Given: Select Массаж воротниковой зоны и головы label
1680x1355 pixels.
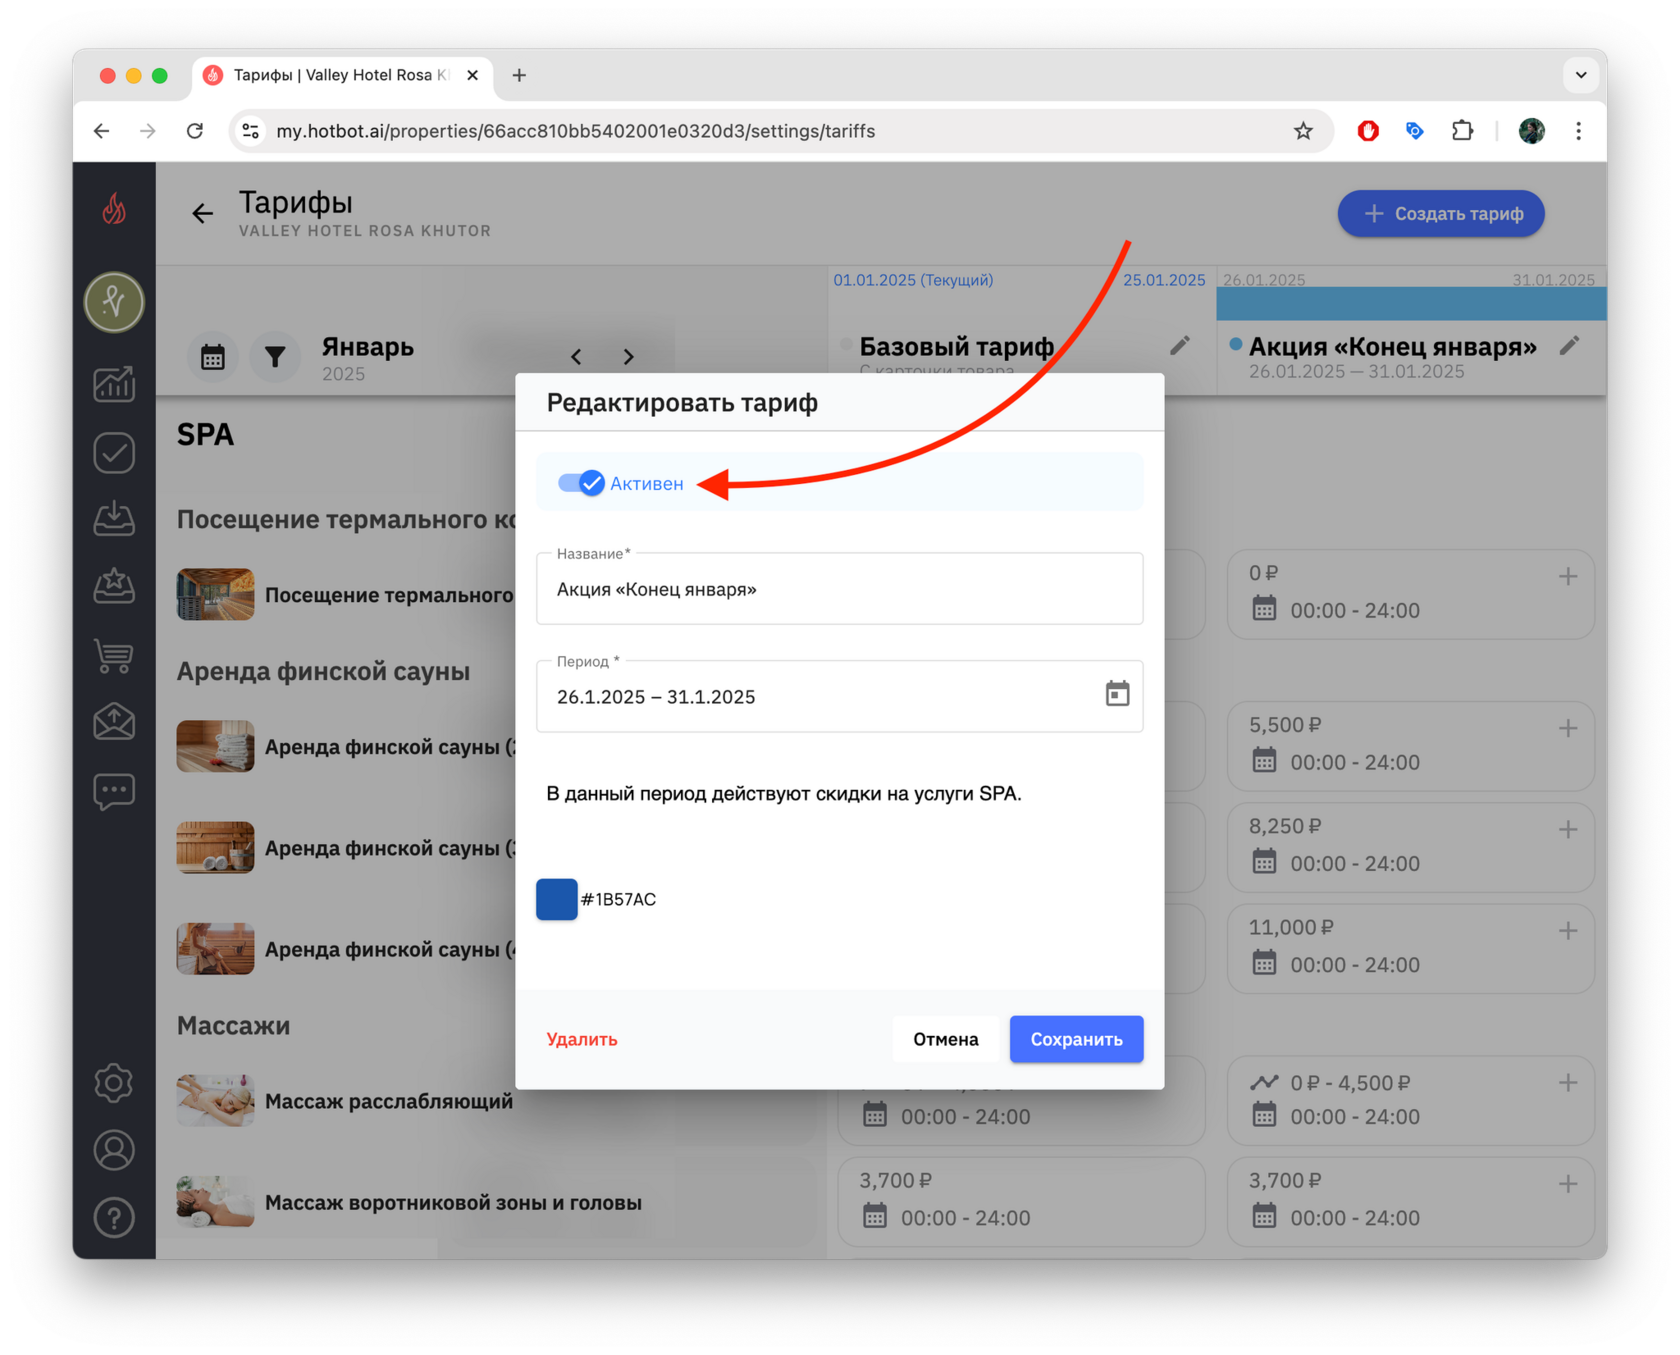Looking at the screenshot, I should coord(453,1202).
